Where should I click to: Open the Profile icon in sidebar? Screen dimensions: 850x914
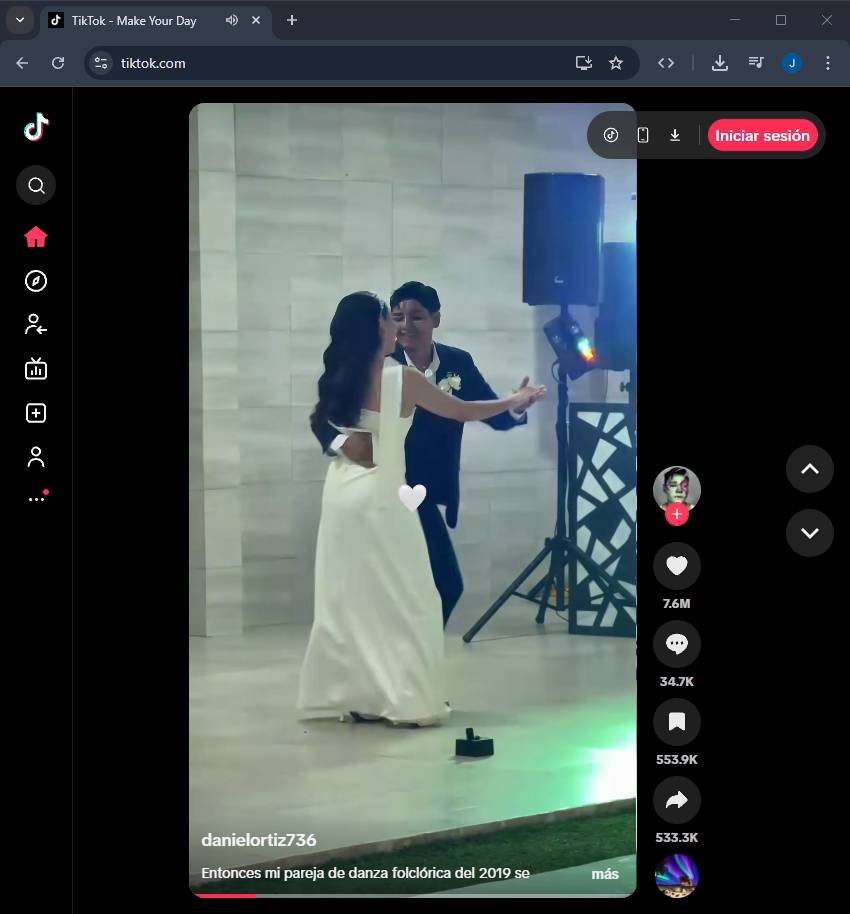click(x=36, y=457)
